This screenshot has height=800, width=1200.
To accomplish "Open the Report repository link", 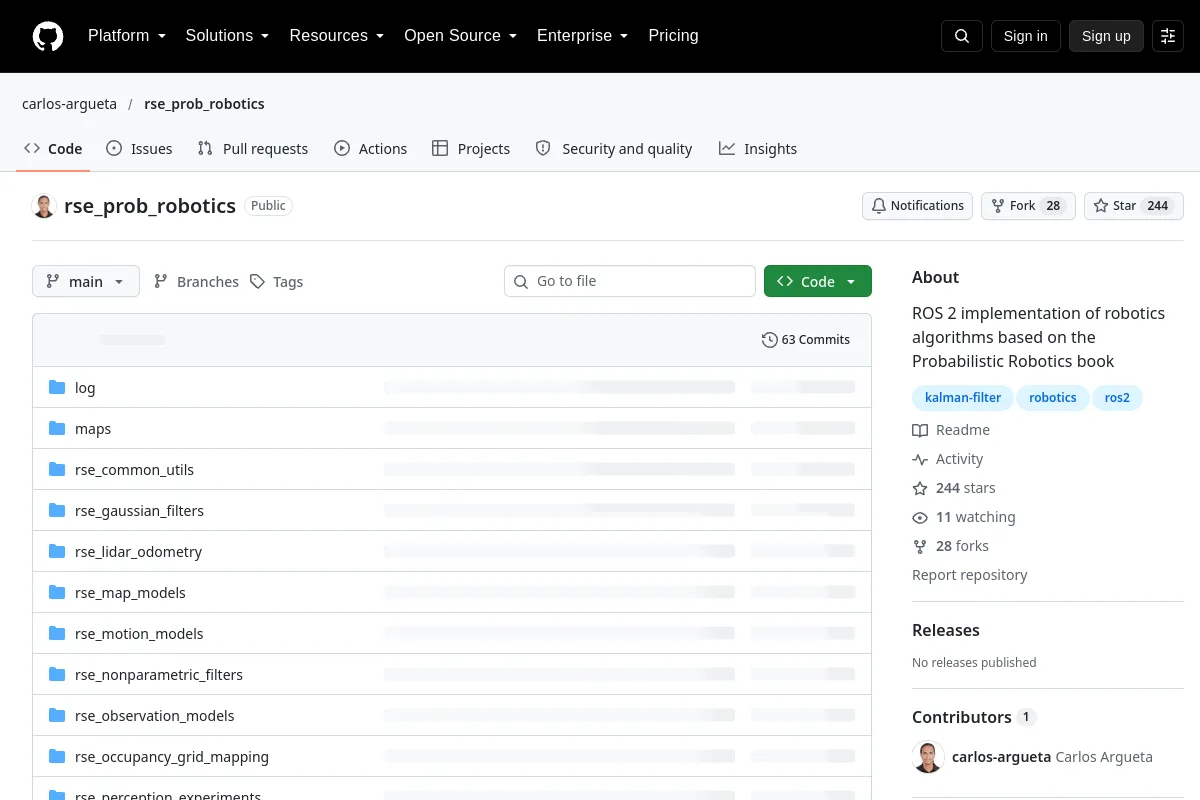I will [970, 575].
